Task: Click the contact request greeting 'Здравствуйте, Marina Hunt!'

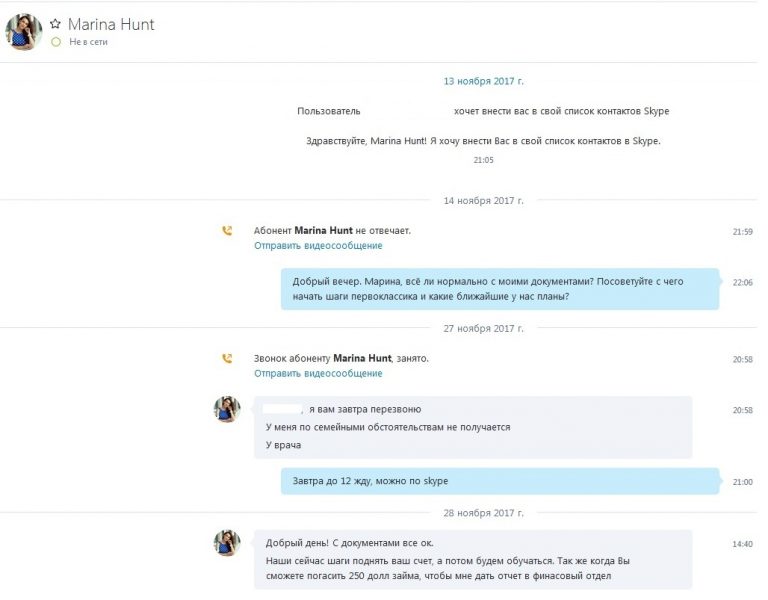Action: coord(483,141)
